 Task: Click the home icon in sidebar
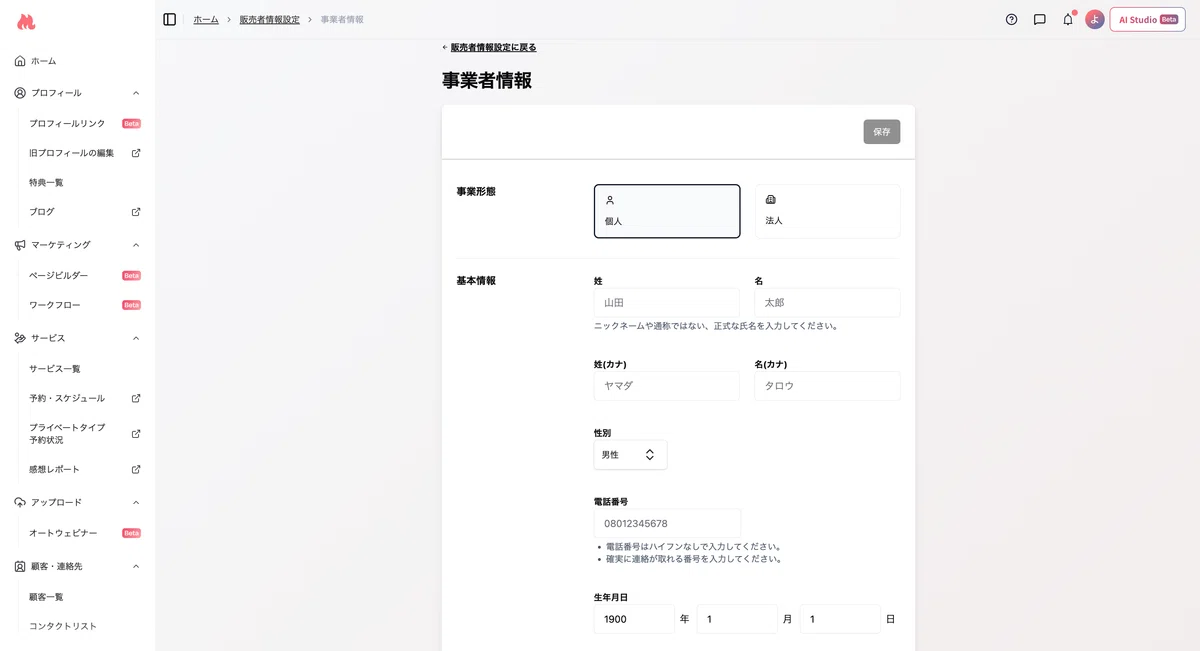(20, 61)
